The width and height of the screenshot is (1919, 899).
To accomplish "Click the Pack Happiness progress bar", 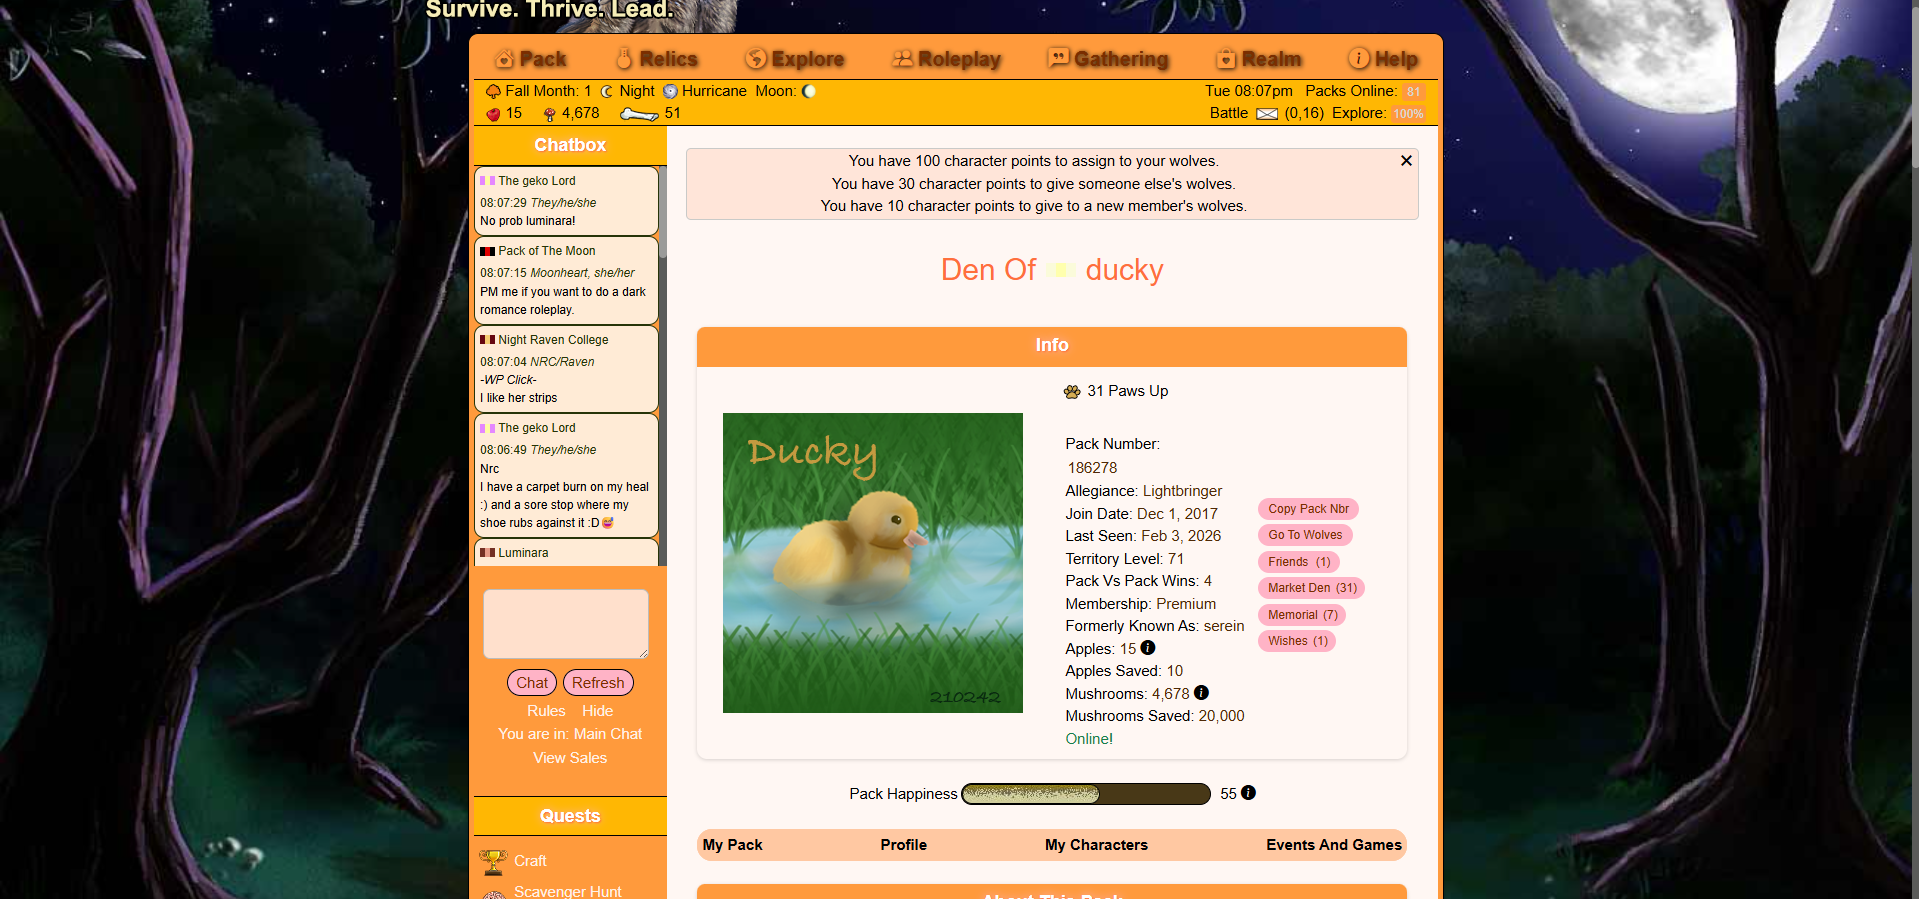I will 1085,794.
